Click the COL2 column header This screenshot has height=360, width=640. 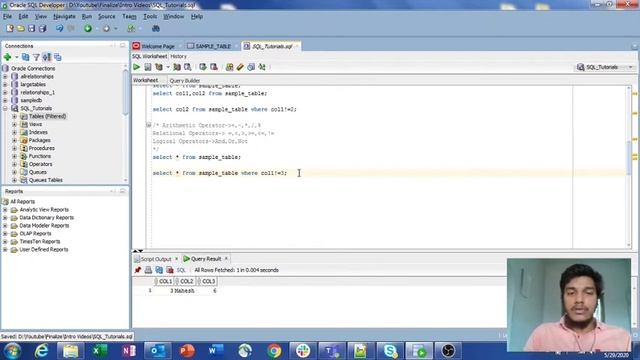[186, 282]
